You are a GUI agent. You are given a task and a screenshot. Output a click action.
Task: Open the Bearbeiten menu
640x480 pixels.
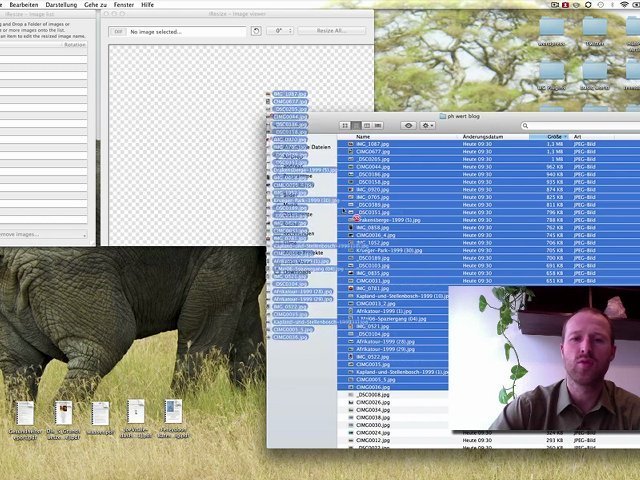(24, 5)
